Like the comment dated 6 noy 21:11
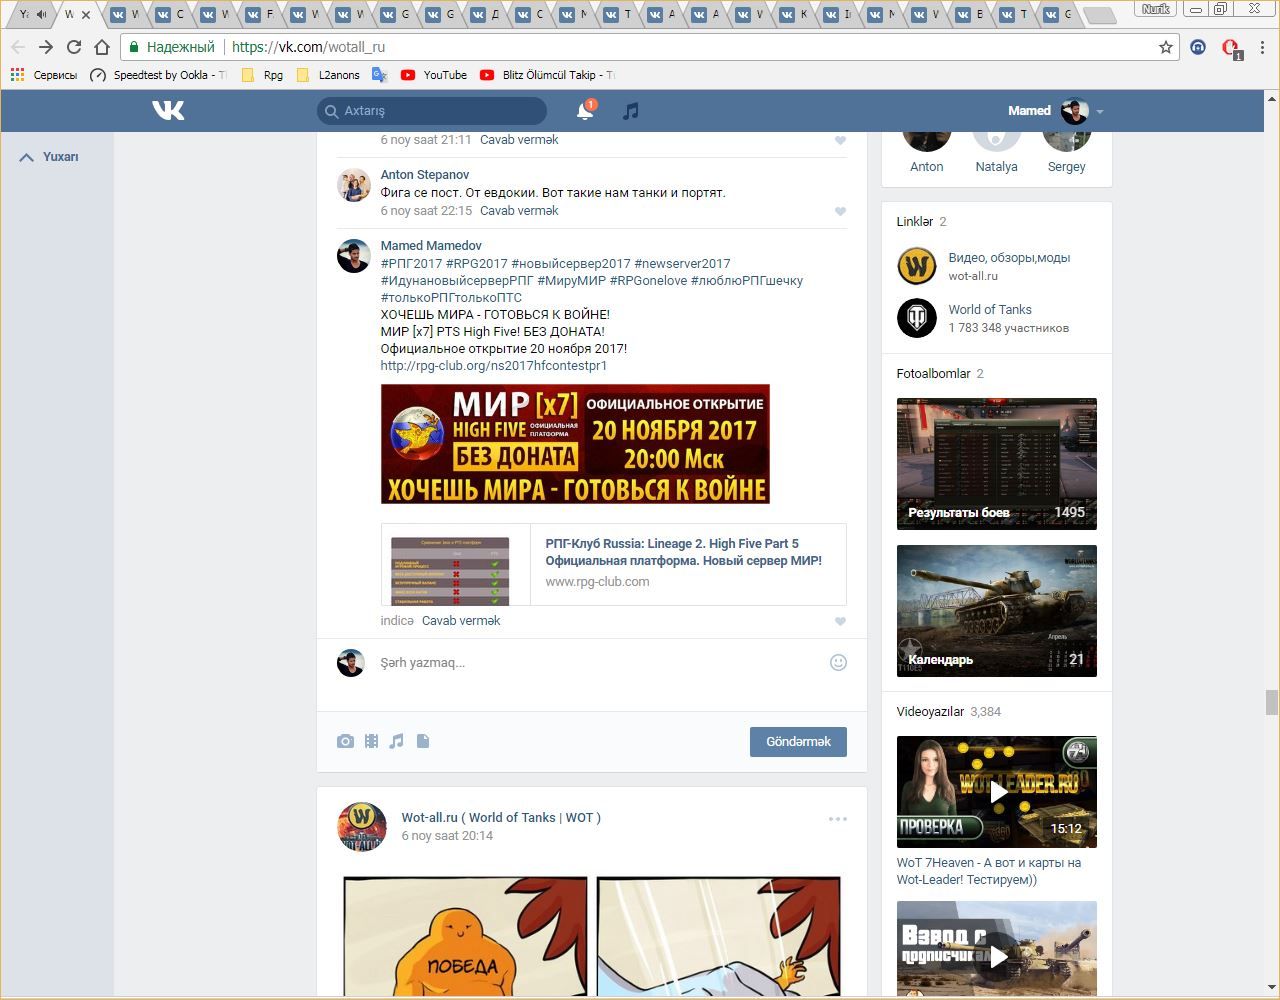Image resolution: width=1280 pixels, height=1000 pixels. (840, 140)
